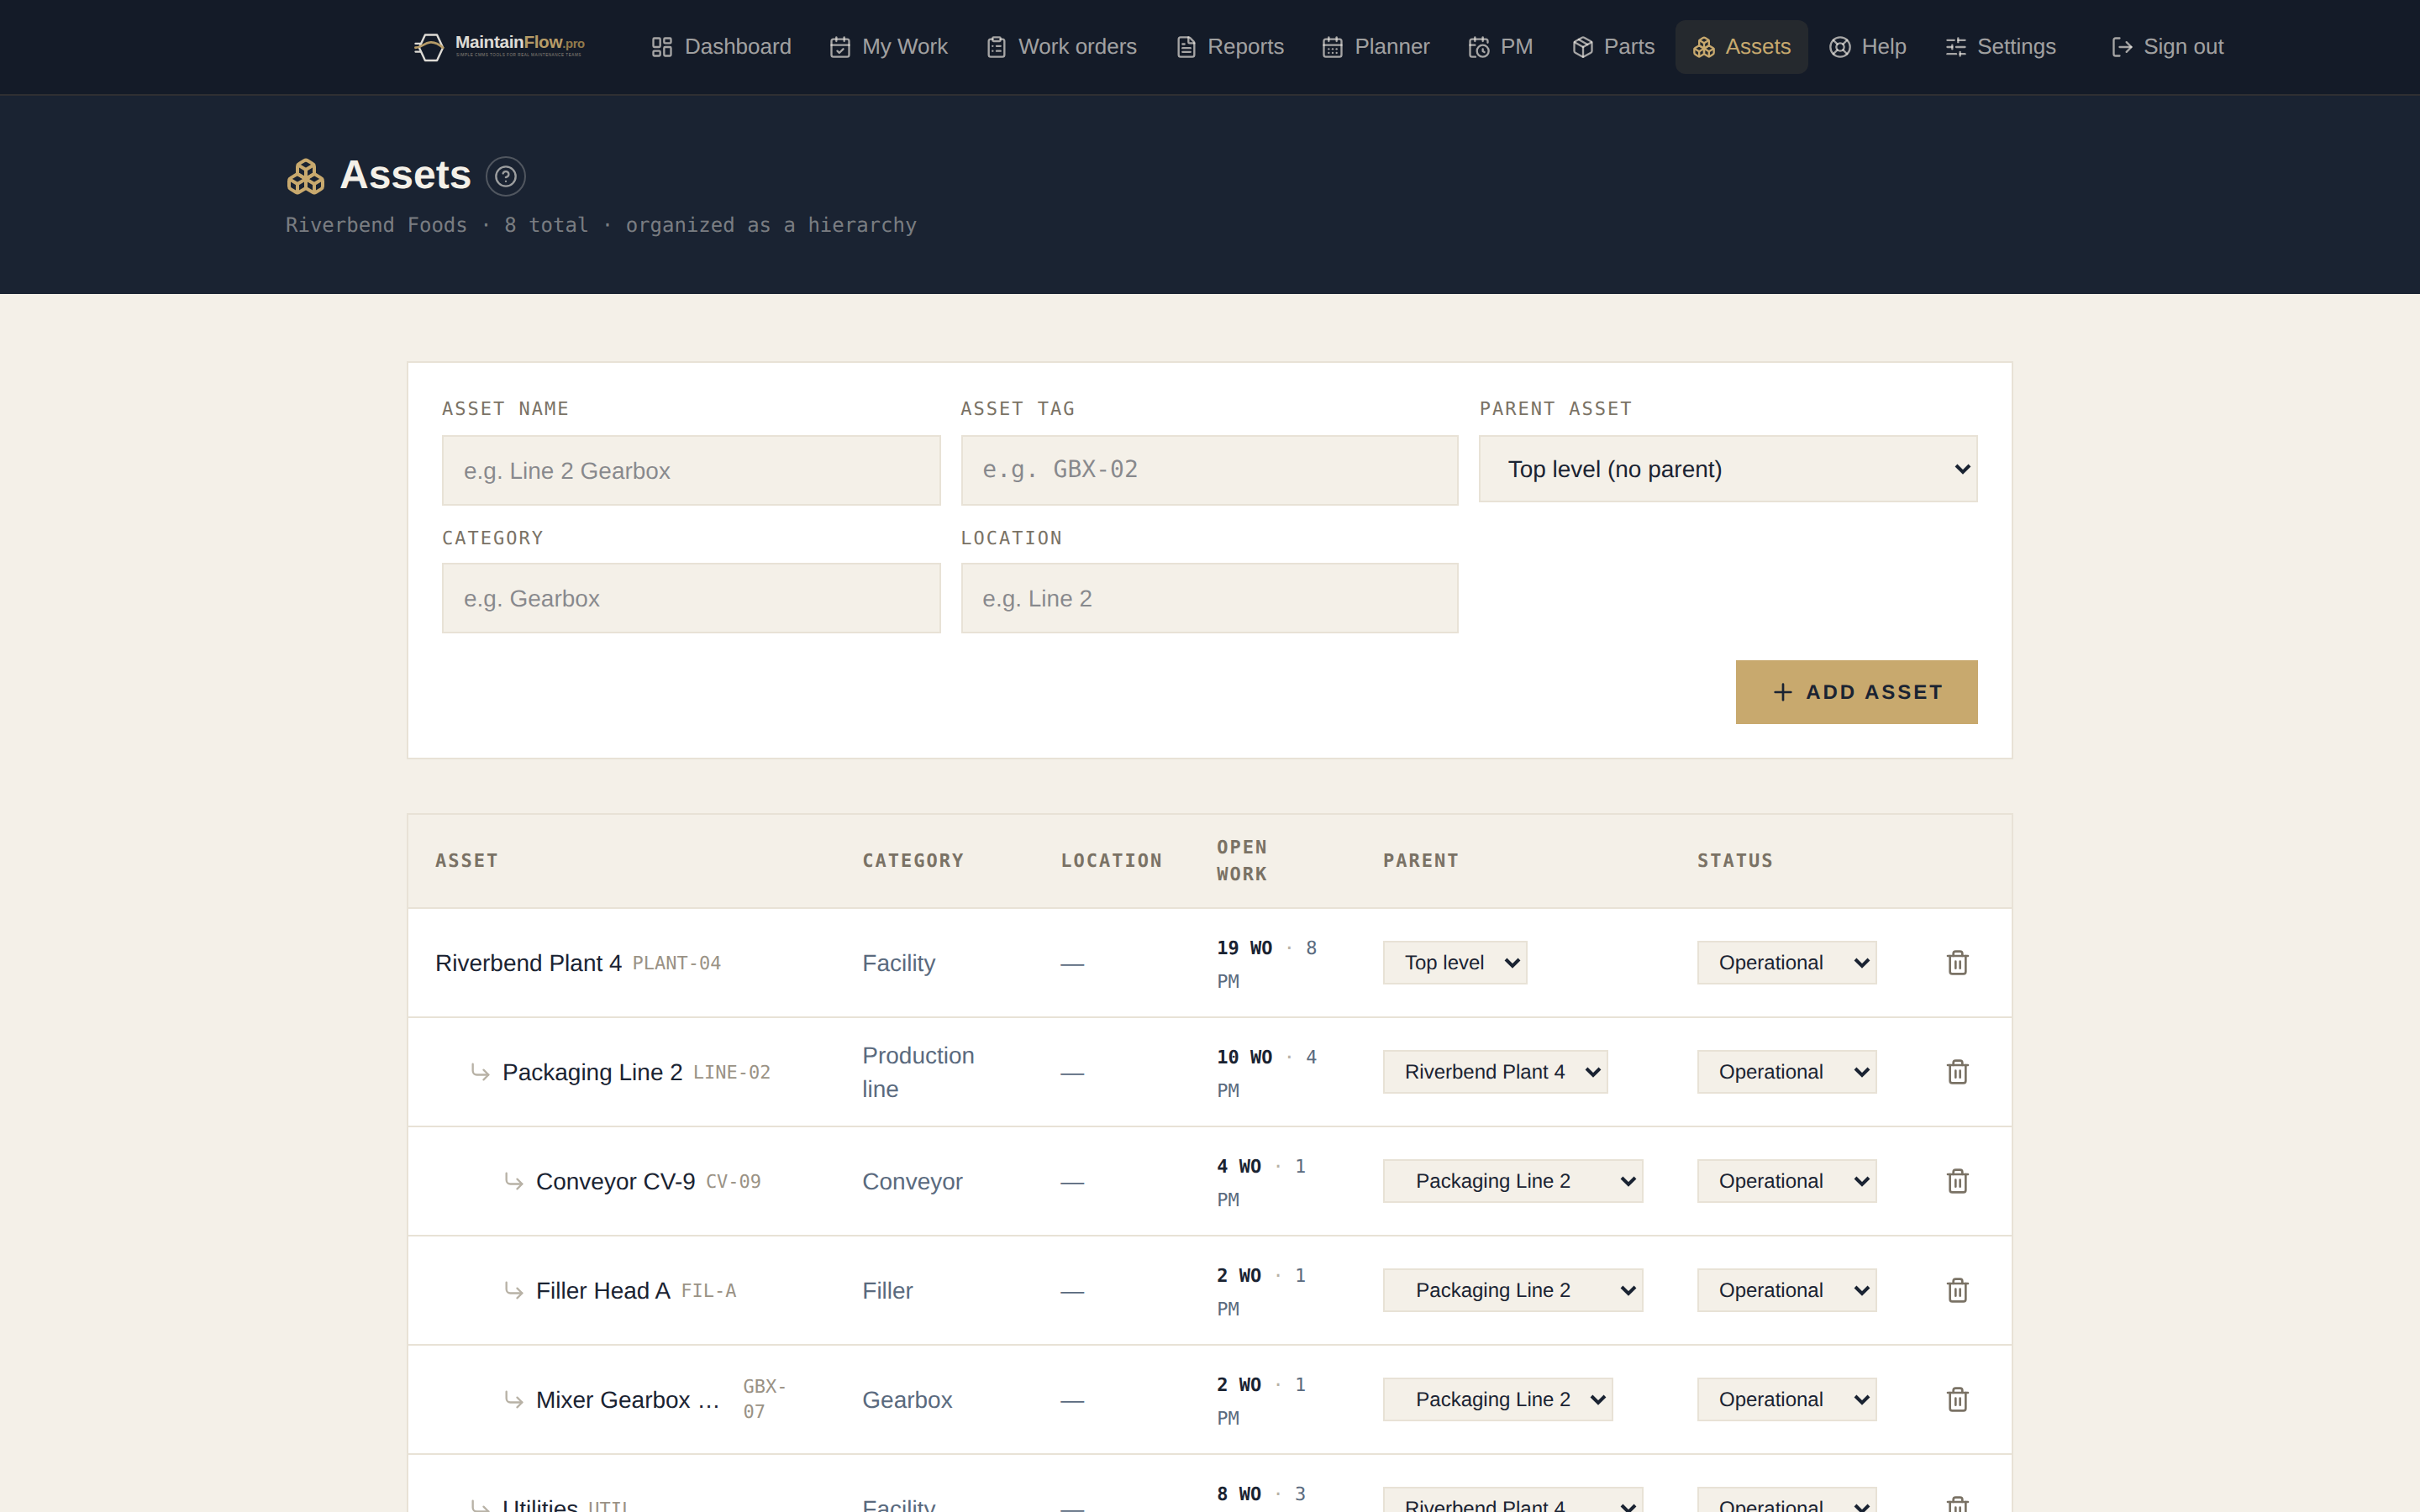2420x1512 pixels.
Task: Go to My Work
Action: click(888, 47)
